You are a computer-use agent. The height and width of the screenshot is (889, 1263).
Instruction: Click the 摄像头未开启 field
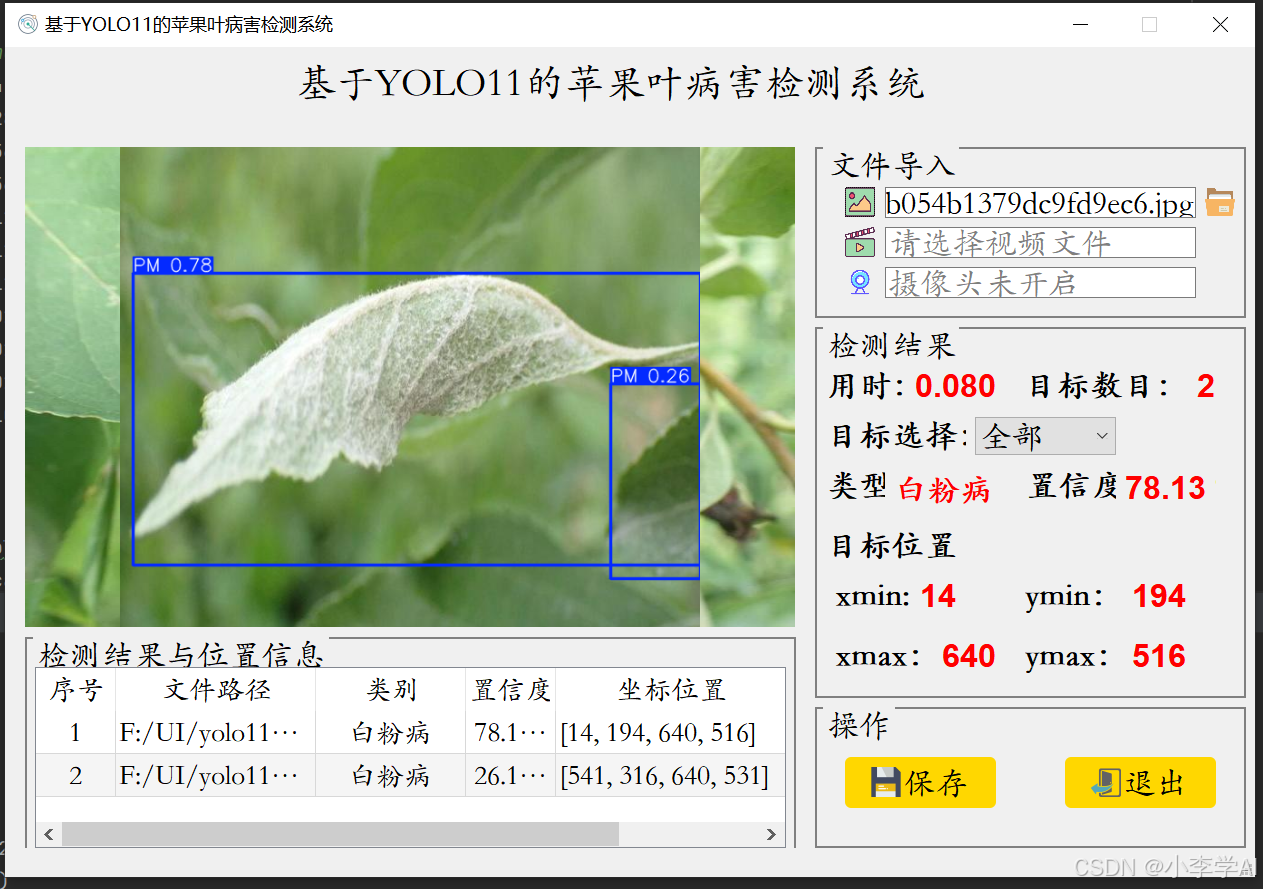click(x=1040, y=283)
